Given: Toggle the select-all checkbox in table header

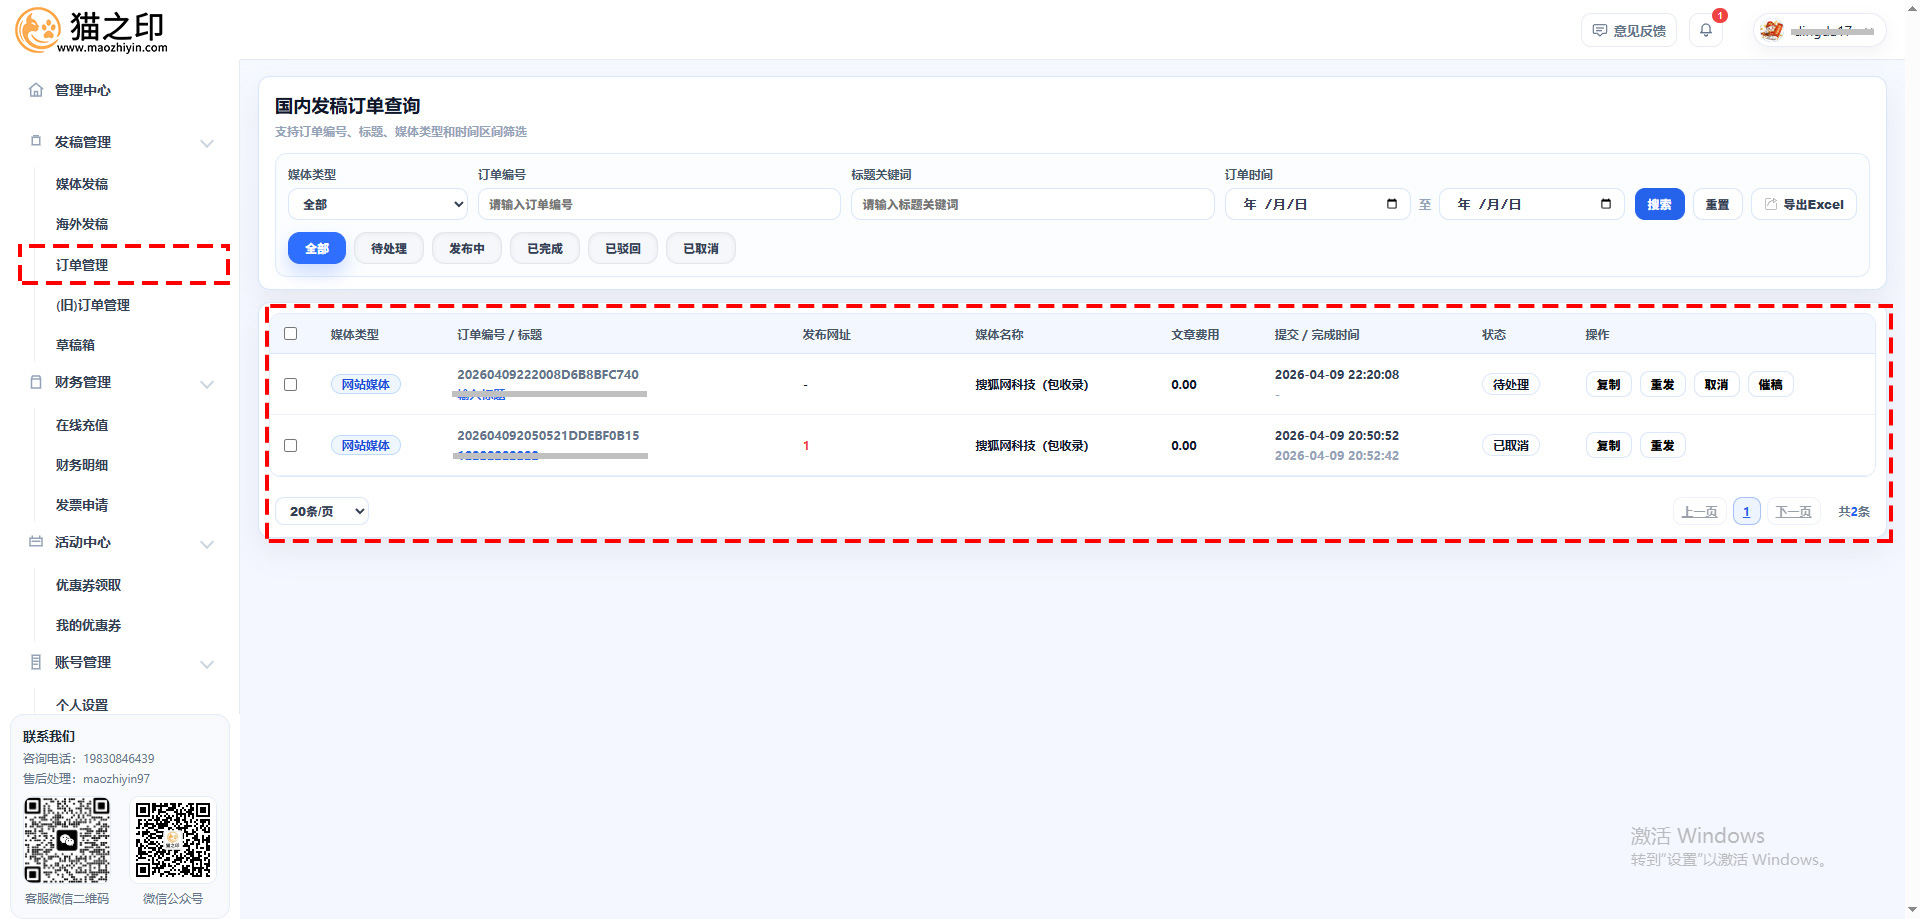Looking at the screenshot, I should coord(291,334).
